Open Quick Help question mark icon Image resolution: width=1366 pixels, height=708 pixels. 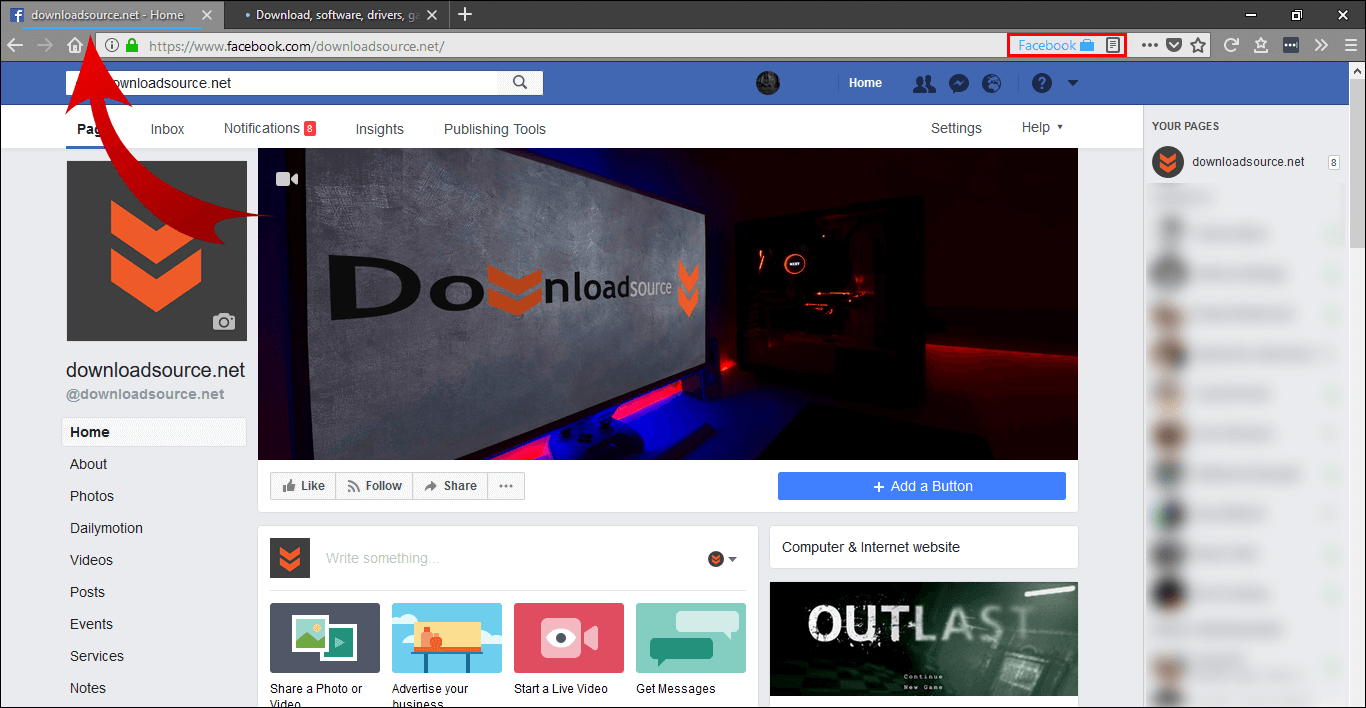[1042, 83]
